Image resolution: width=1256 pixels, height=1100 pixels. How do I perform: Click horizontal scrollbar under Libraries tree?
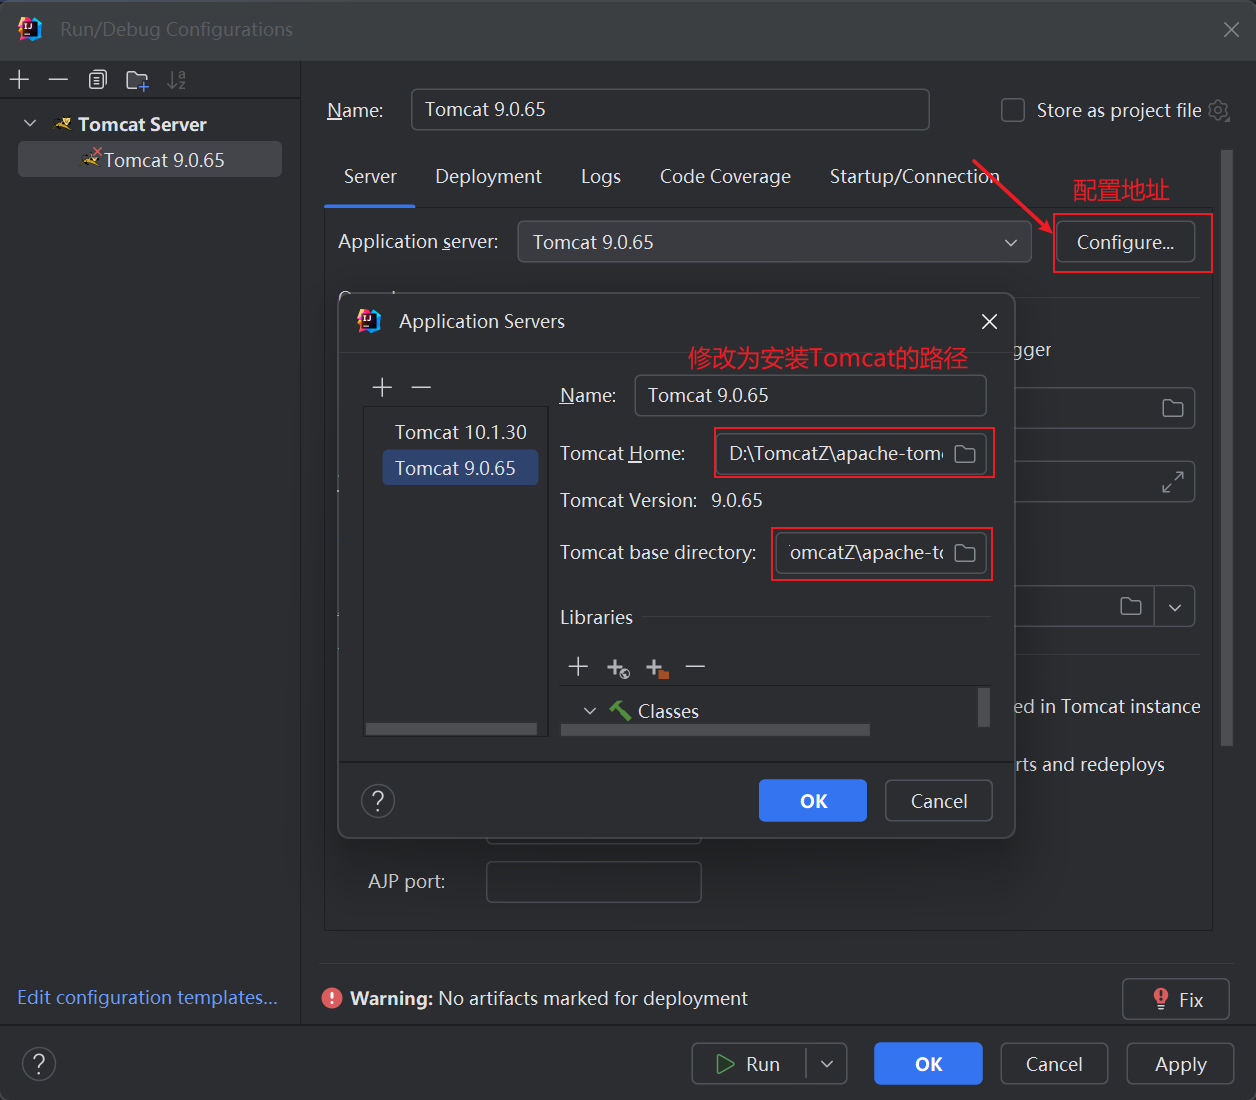pyautogui.click(x=715, y=730)
